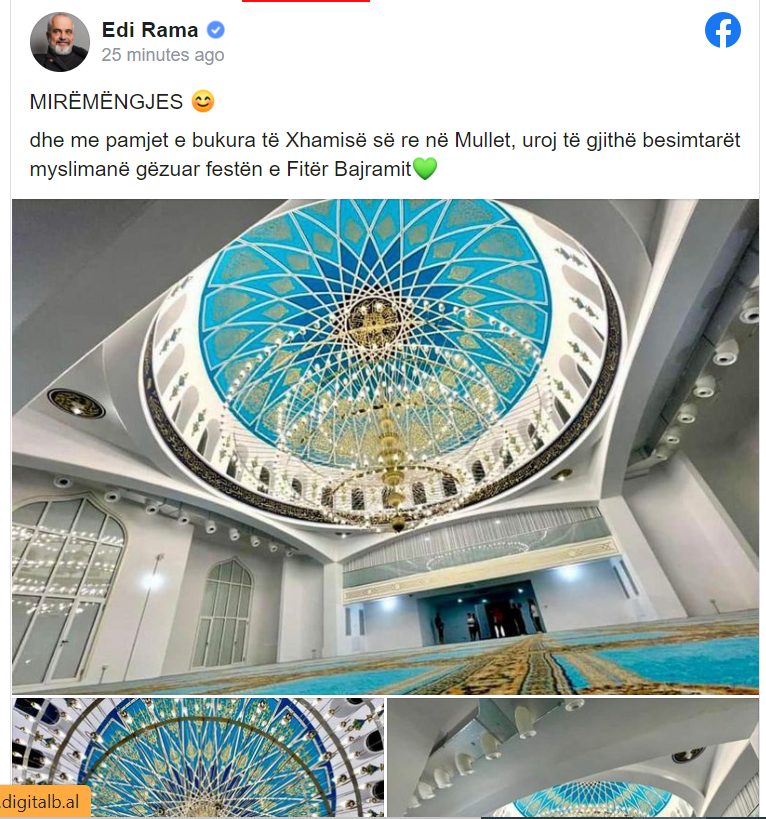Click the digitalb.al watermark label
The height and width of the screenshot is (819, 766).
(x=42, y=802)
